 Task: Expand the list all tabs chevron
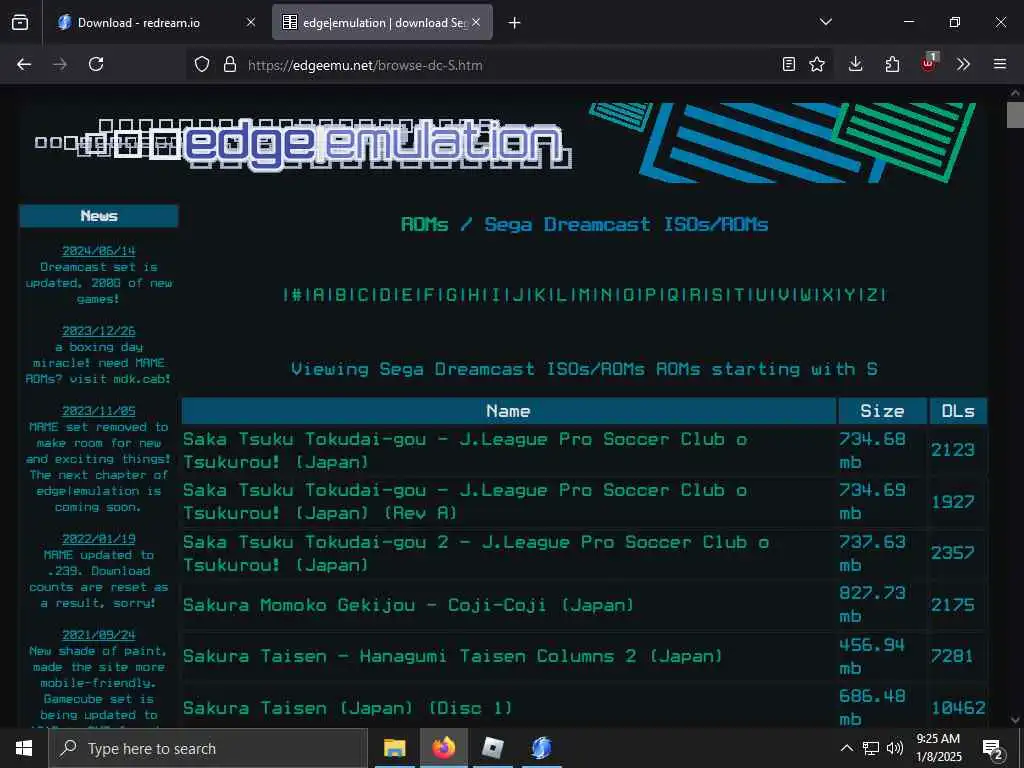tap(826, 22)
